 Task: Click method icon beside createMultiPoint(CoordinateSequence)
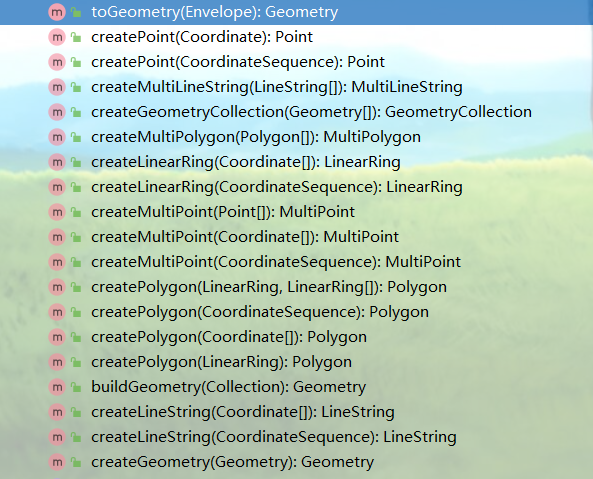pyautogui.click(x=57, y=262)
